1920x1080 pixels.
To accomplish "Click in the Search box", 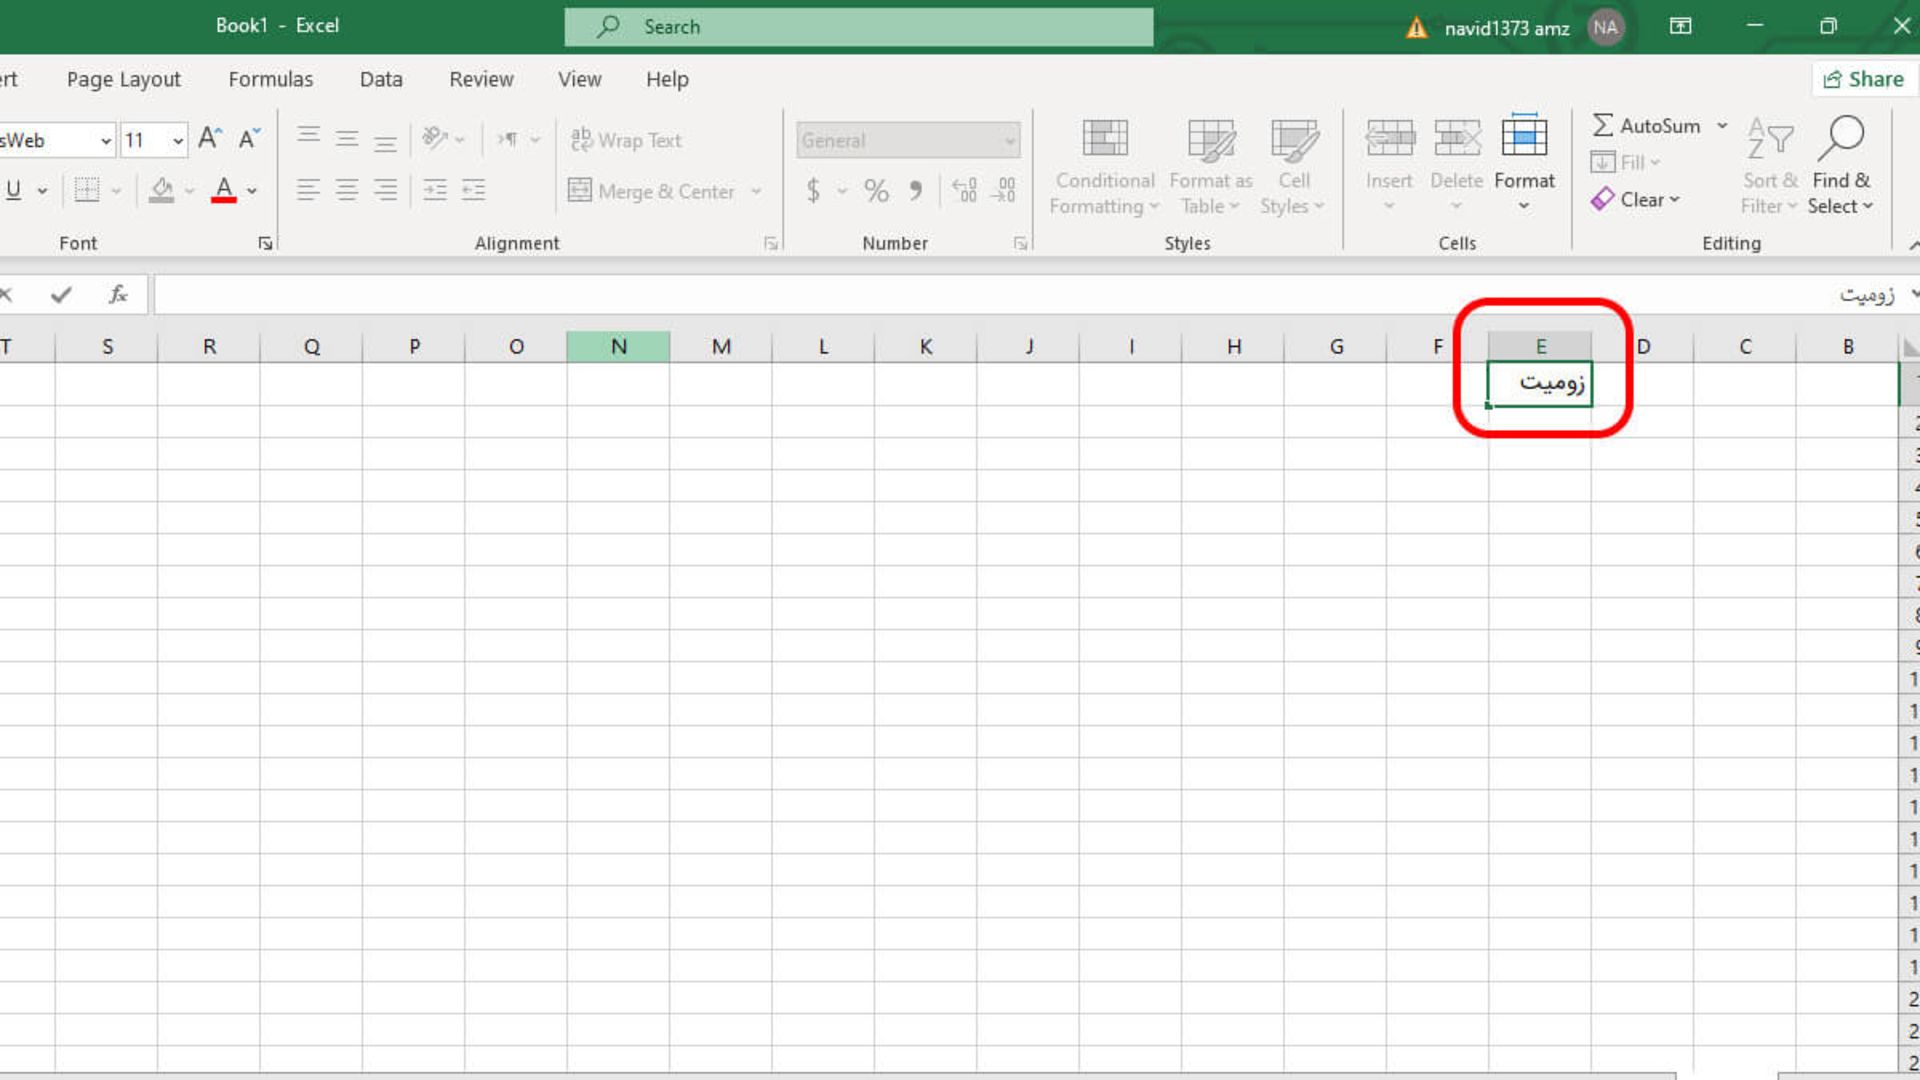I will (x=858, y=27).
